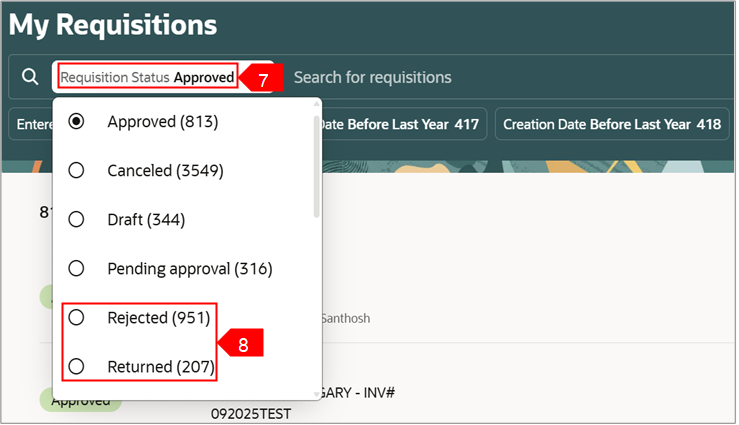Click the Canceled (3549) option label
This screenshot has height=425, width=739.
[x=165, y=171]
